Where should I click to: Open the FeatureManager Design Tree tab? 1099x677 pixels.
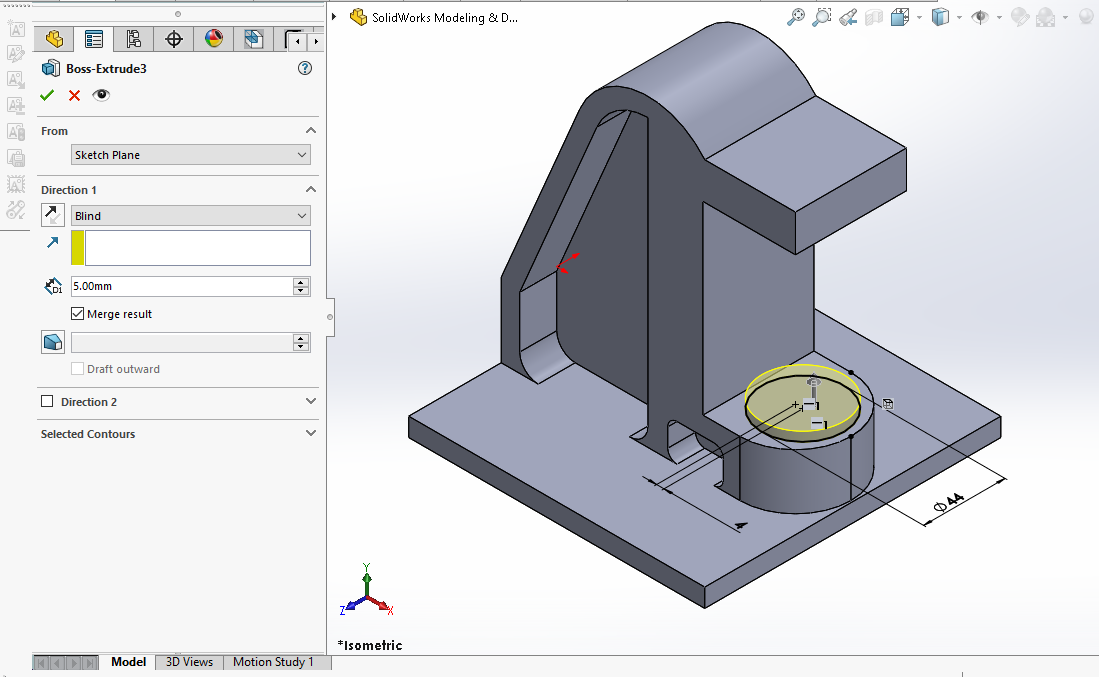(54, 40)
